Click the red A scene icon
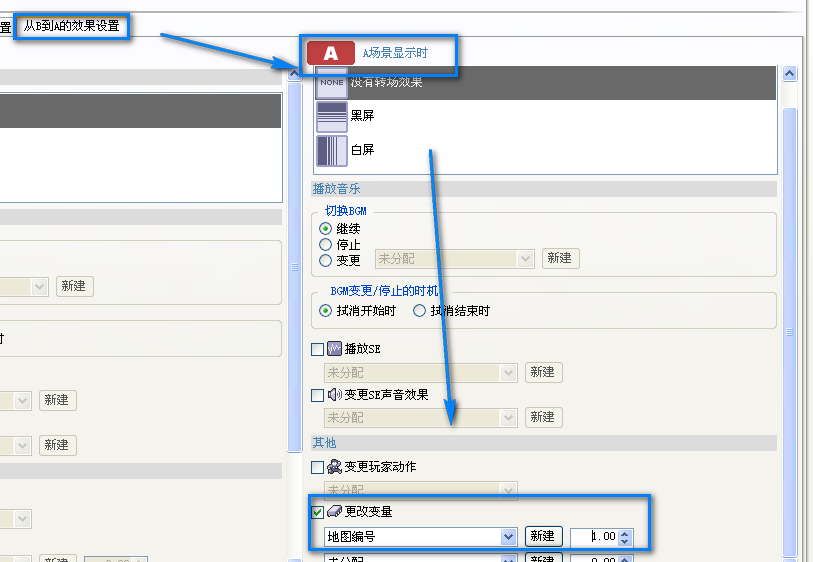This screenshot has width=813, height=562. click(331, 53)
